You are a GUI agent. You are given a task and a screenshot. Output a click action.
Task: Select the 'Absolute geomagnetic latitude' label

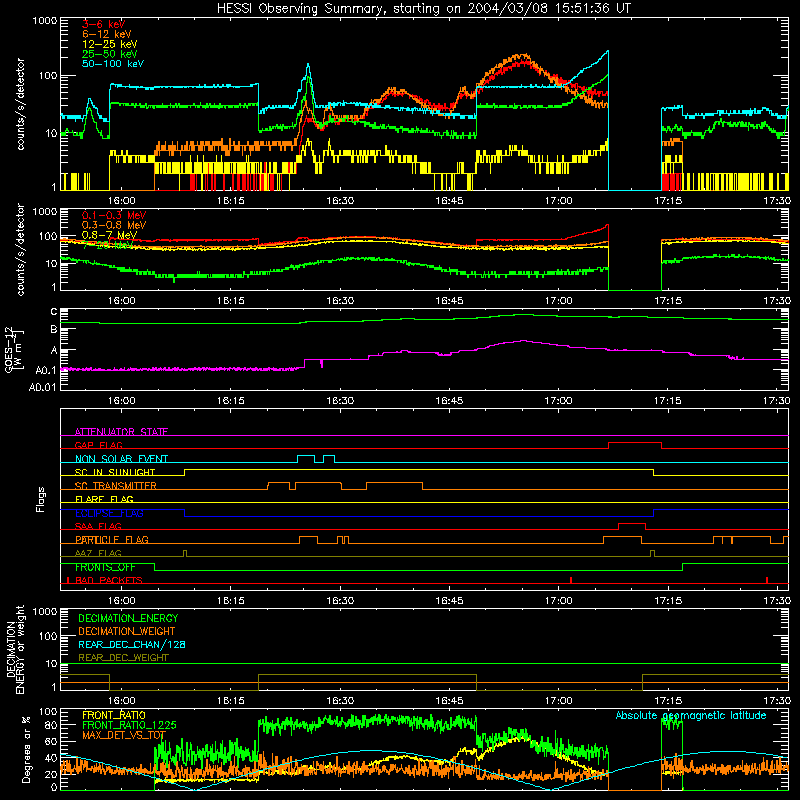click(x=691, y=715)
